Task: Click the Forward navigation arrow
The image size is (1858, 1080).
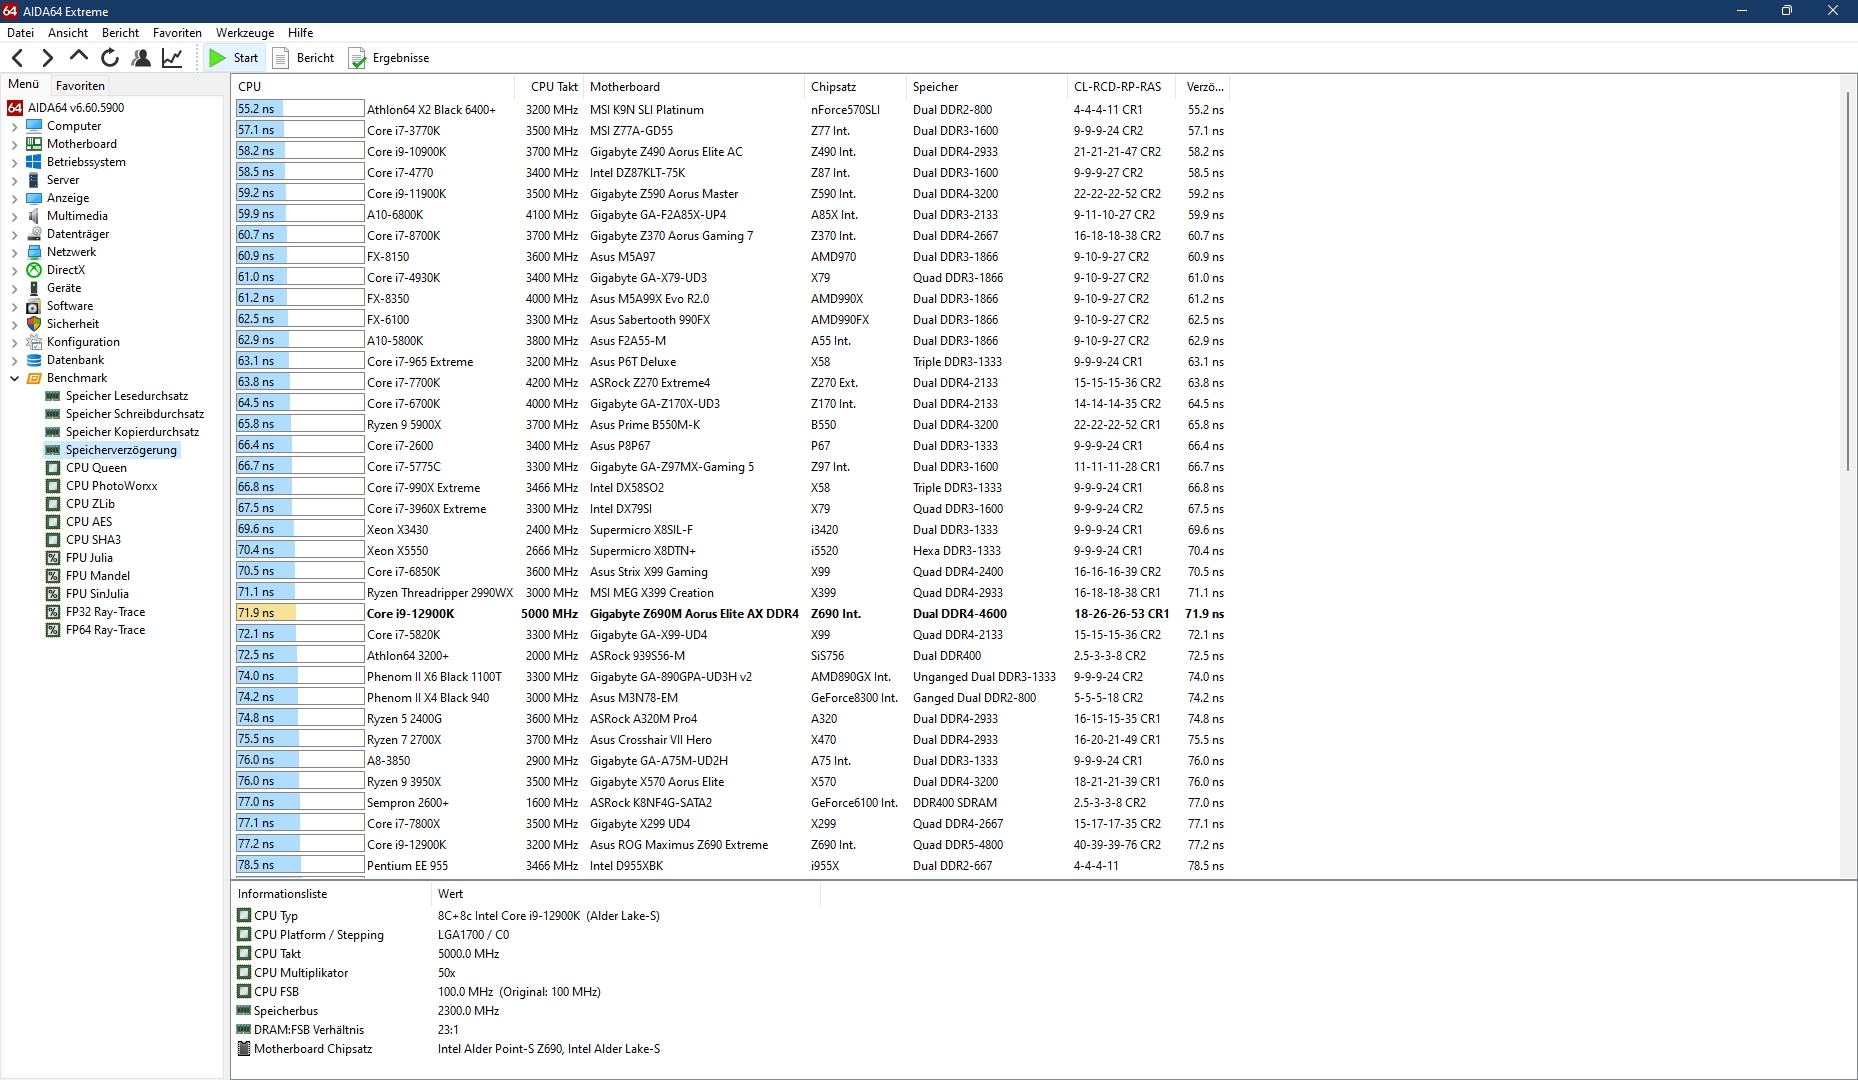Action: [47, 58]
